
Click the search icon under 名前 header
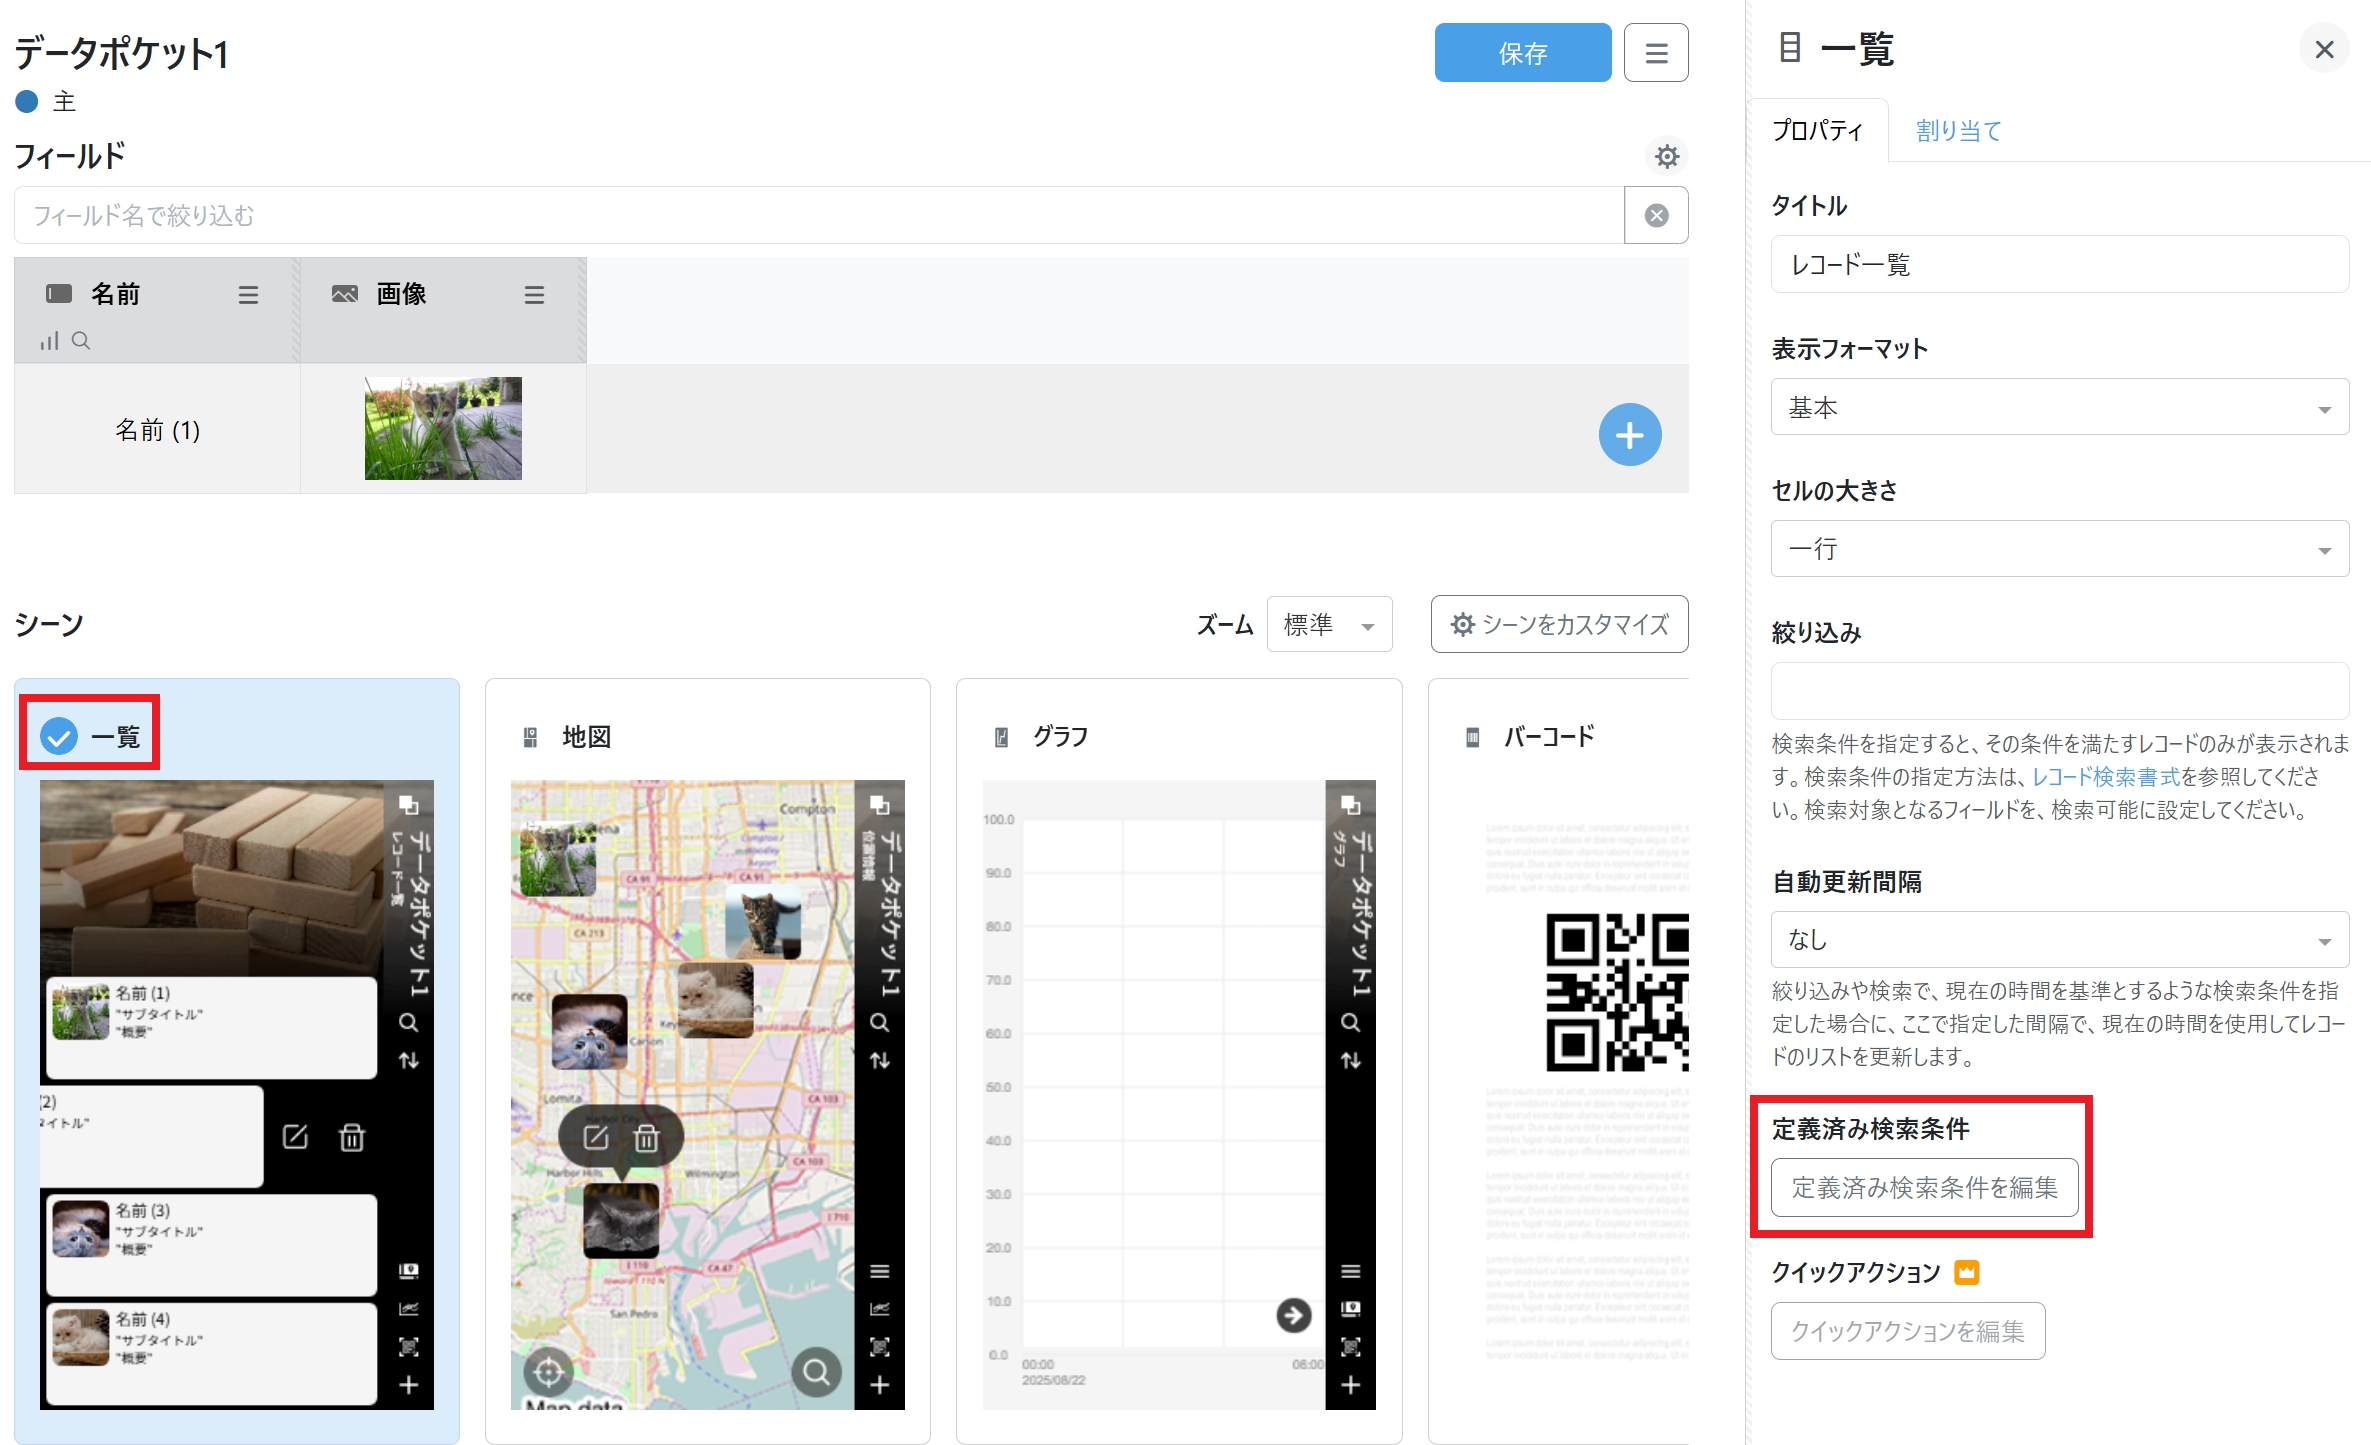tap(81, 341)
